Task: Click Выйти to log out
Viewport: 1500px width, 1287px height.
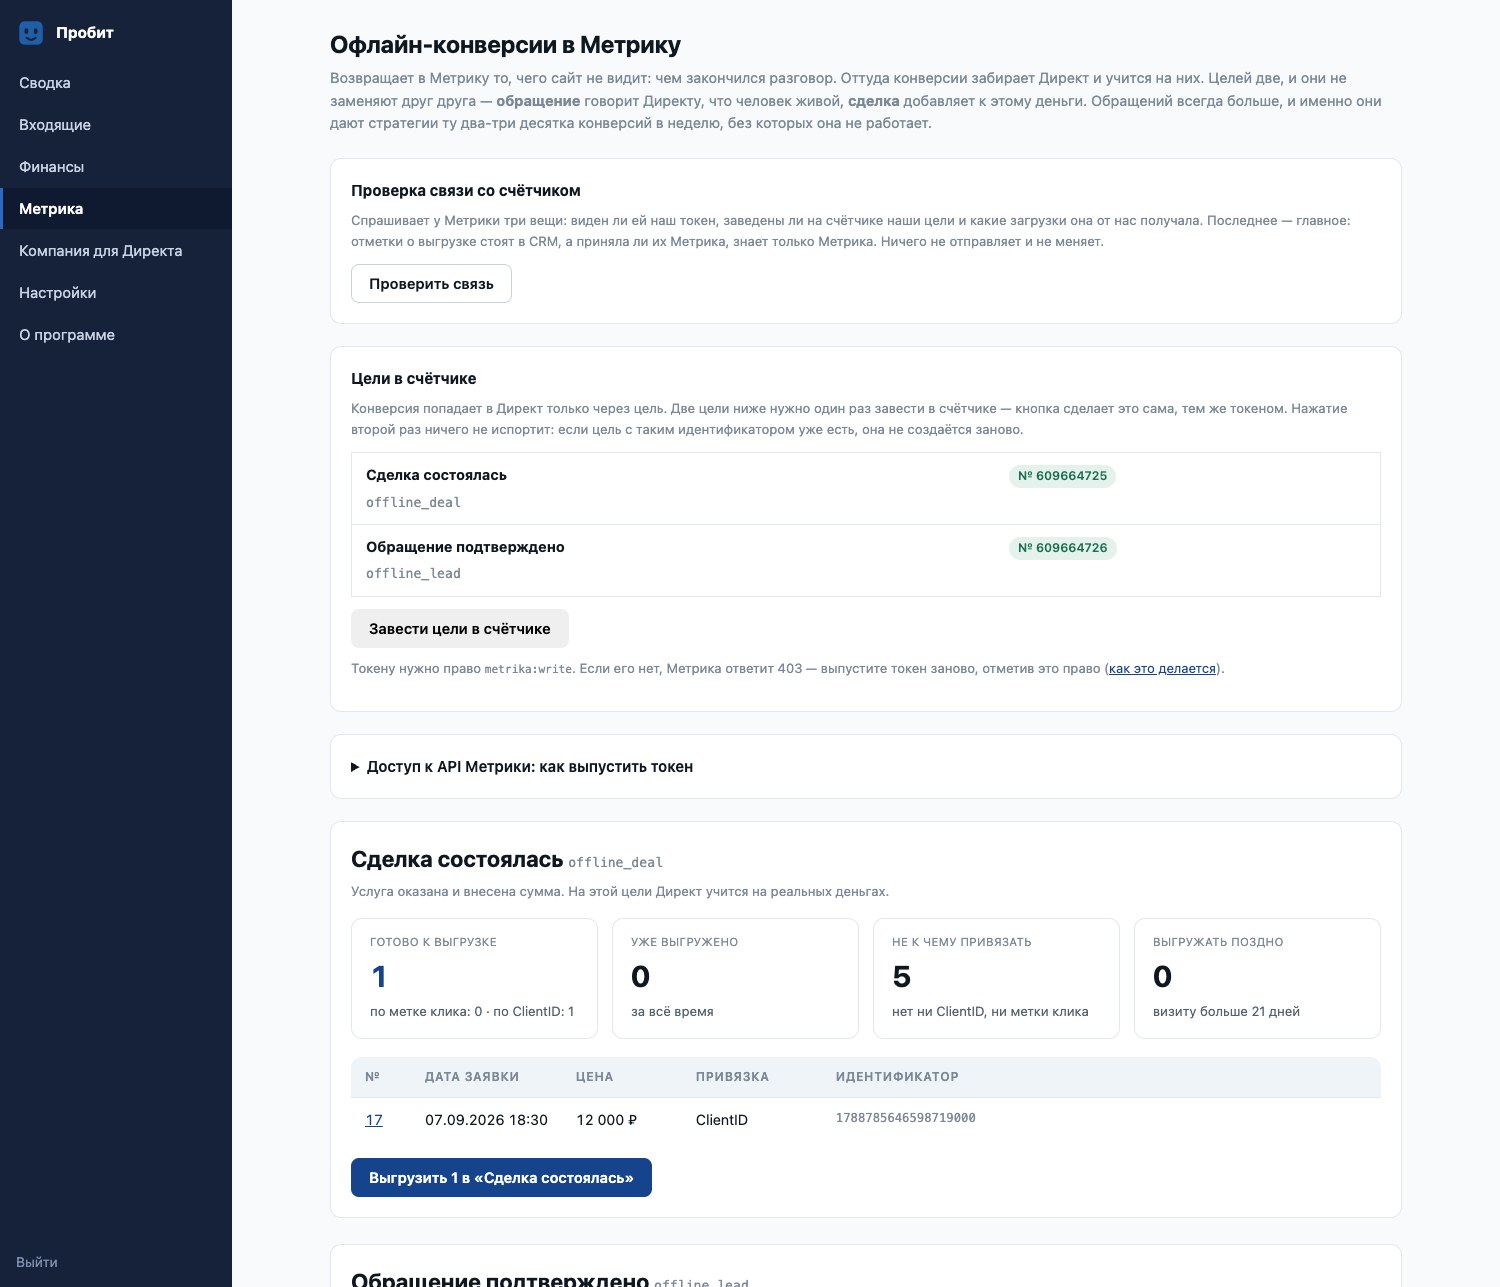Action: (x=37, y=1262)
